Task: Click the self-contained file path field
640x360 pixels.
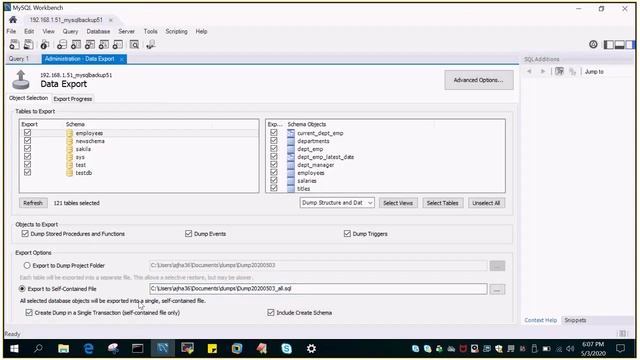Action: (x=318, y=289)
